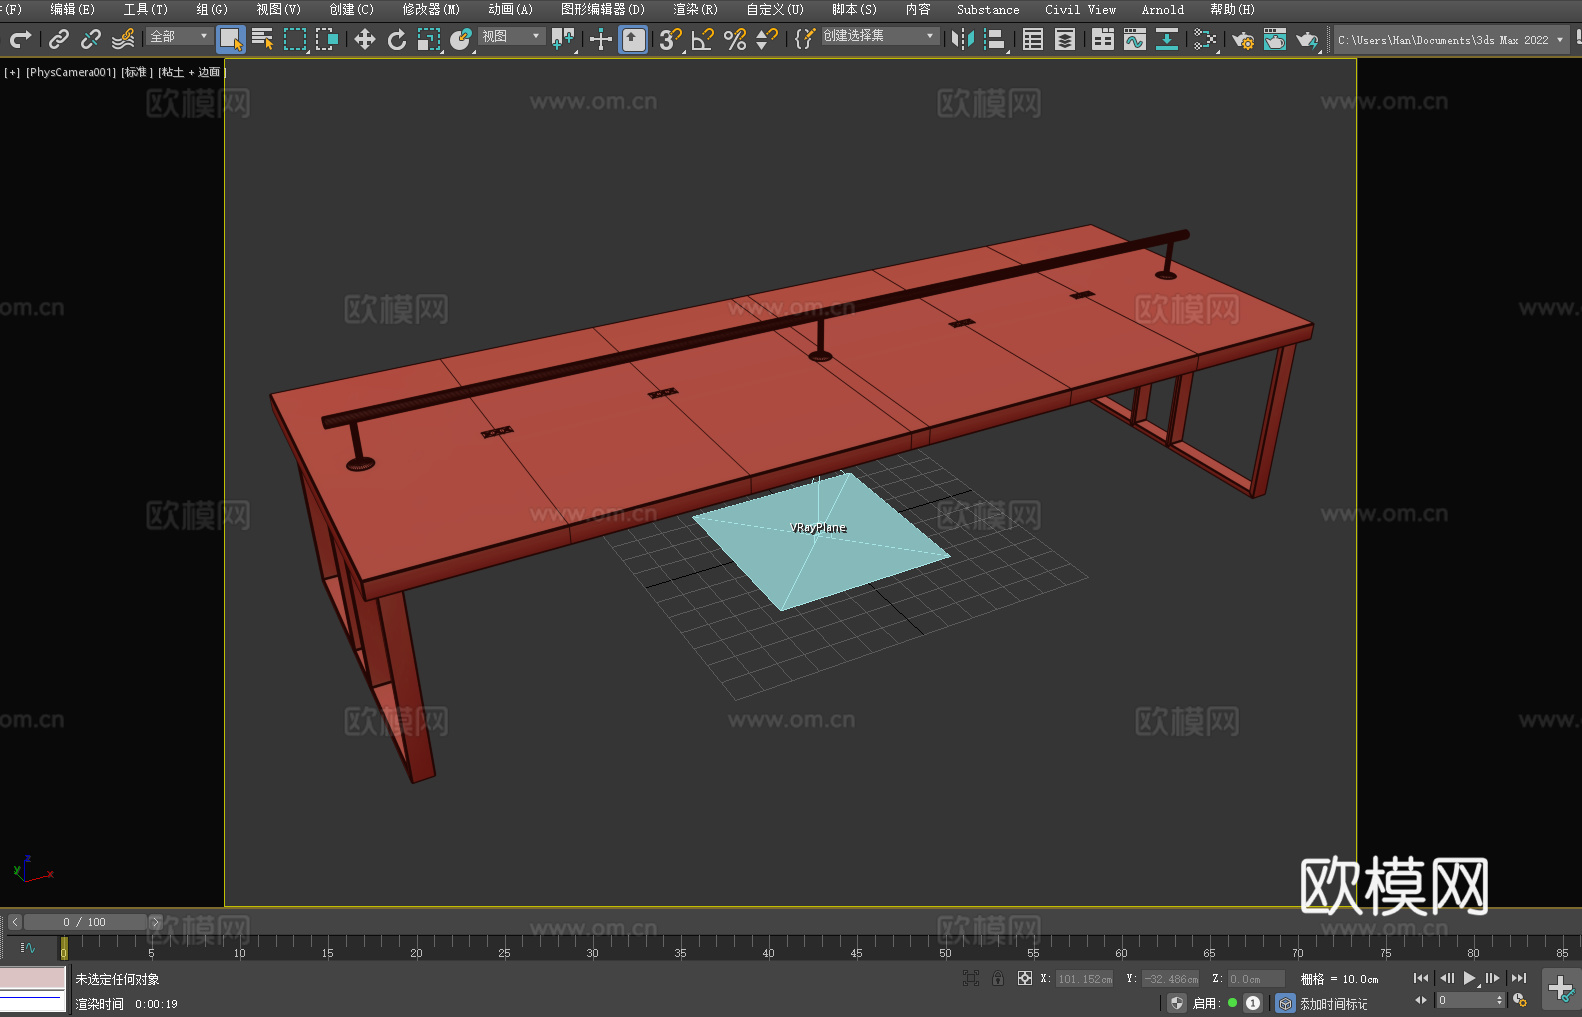The width and height of the screenshot is (1582, 1017).
Task: Click 粘土 + 边面 viewport label
Action: point(192,72)
